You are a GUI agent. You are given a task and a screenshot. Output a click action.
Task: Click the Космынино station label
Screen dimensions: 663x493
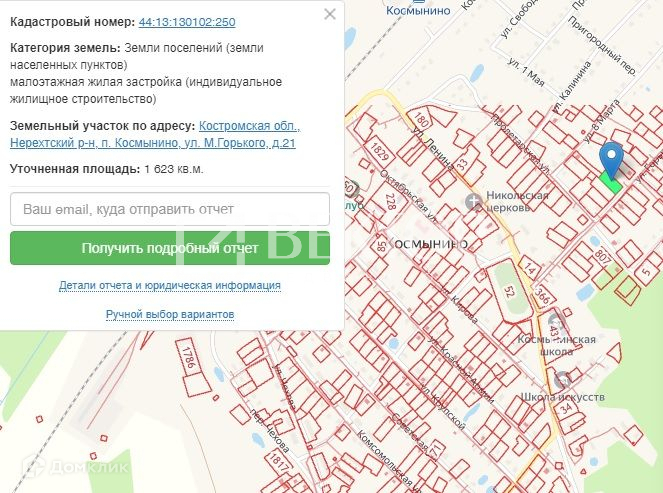pyautogui.click(x=418, y=8)
